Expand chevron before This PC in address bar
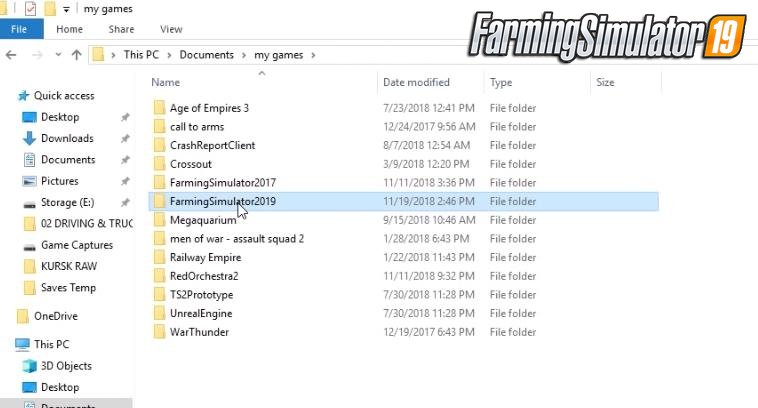This screenshot has width=758, height=408. coord(113,55)
